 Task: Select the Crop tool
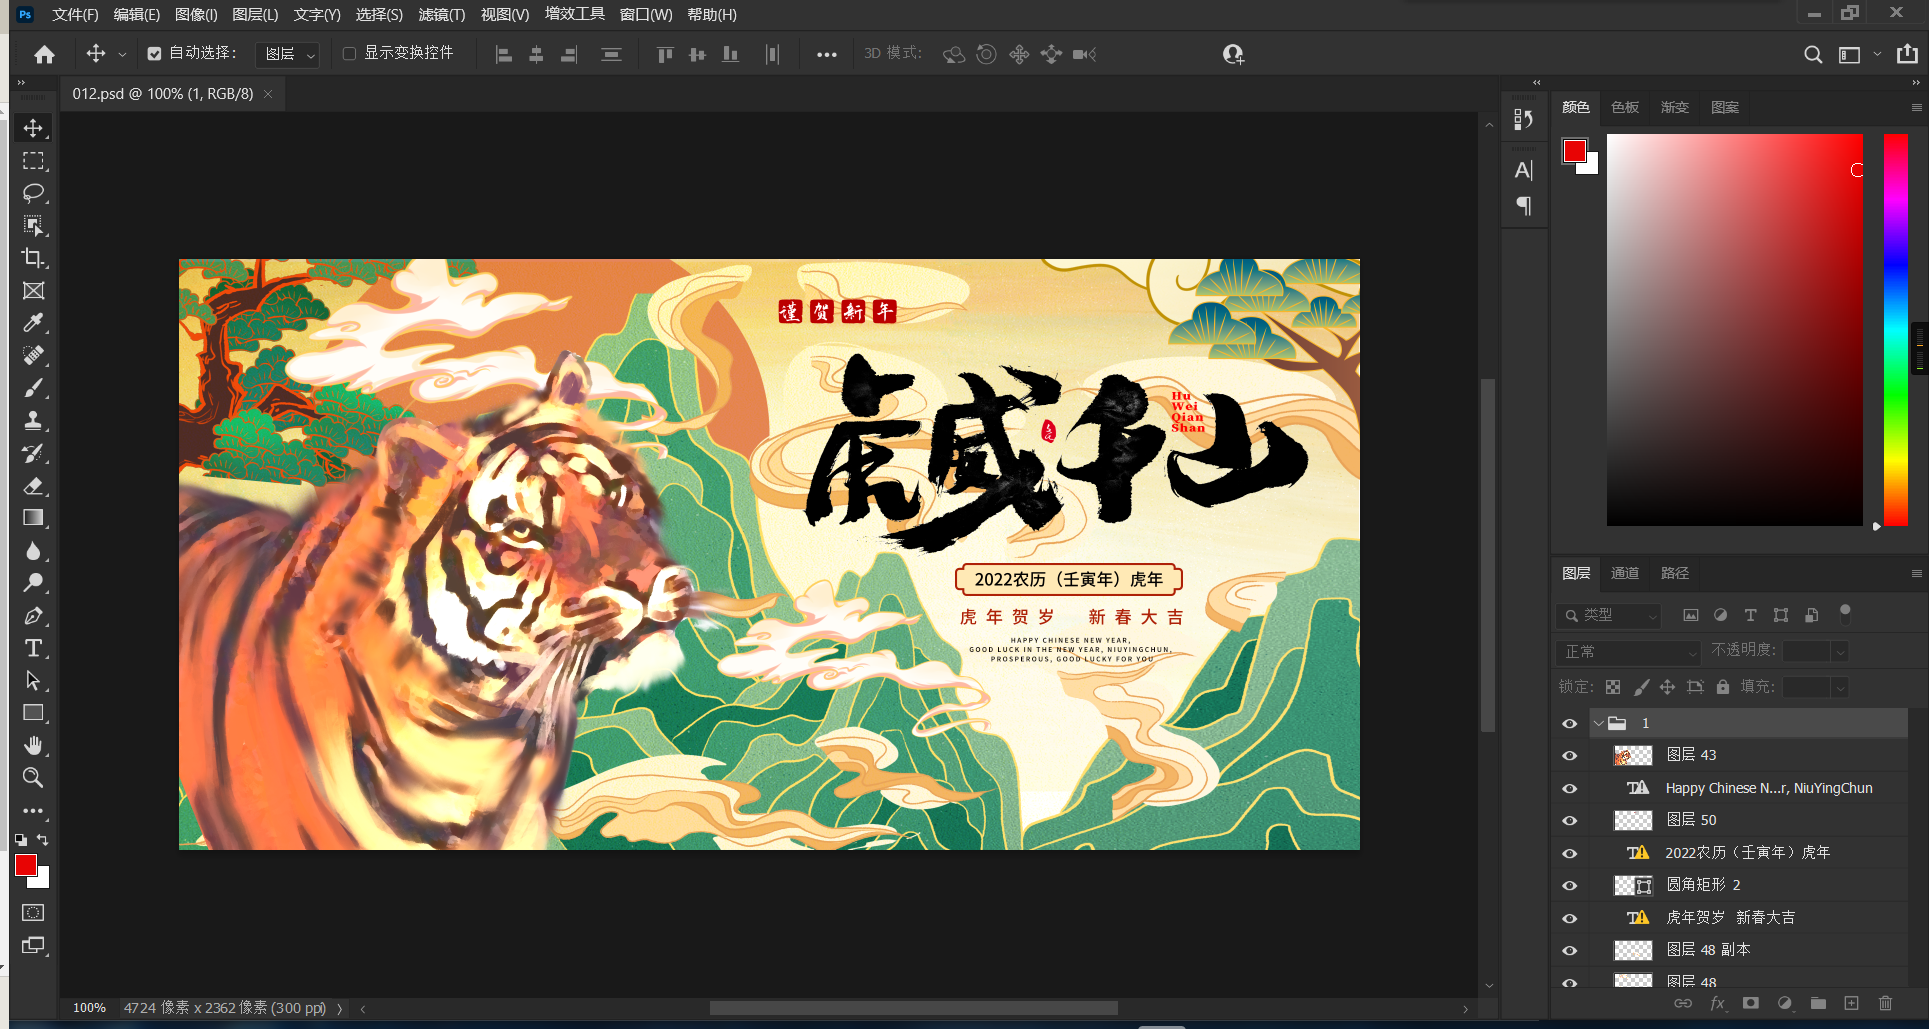pos(33,258)
